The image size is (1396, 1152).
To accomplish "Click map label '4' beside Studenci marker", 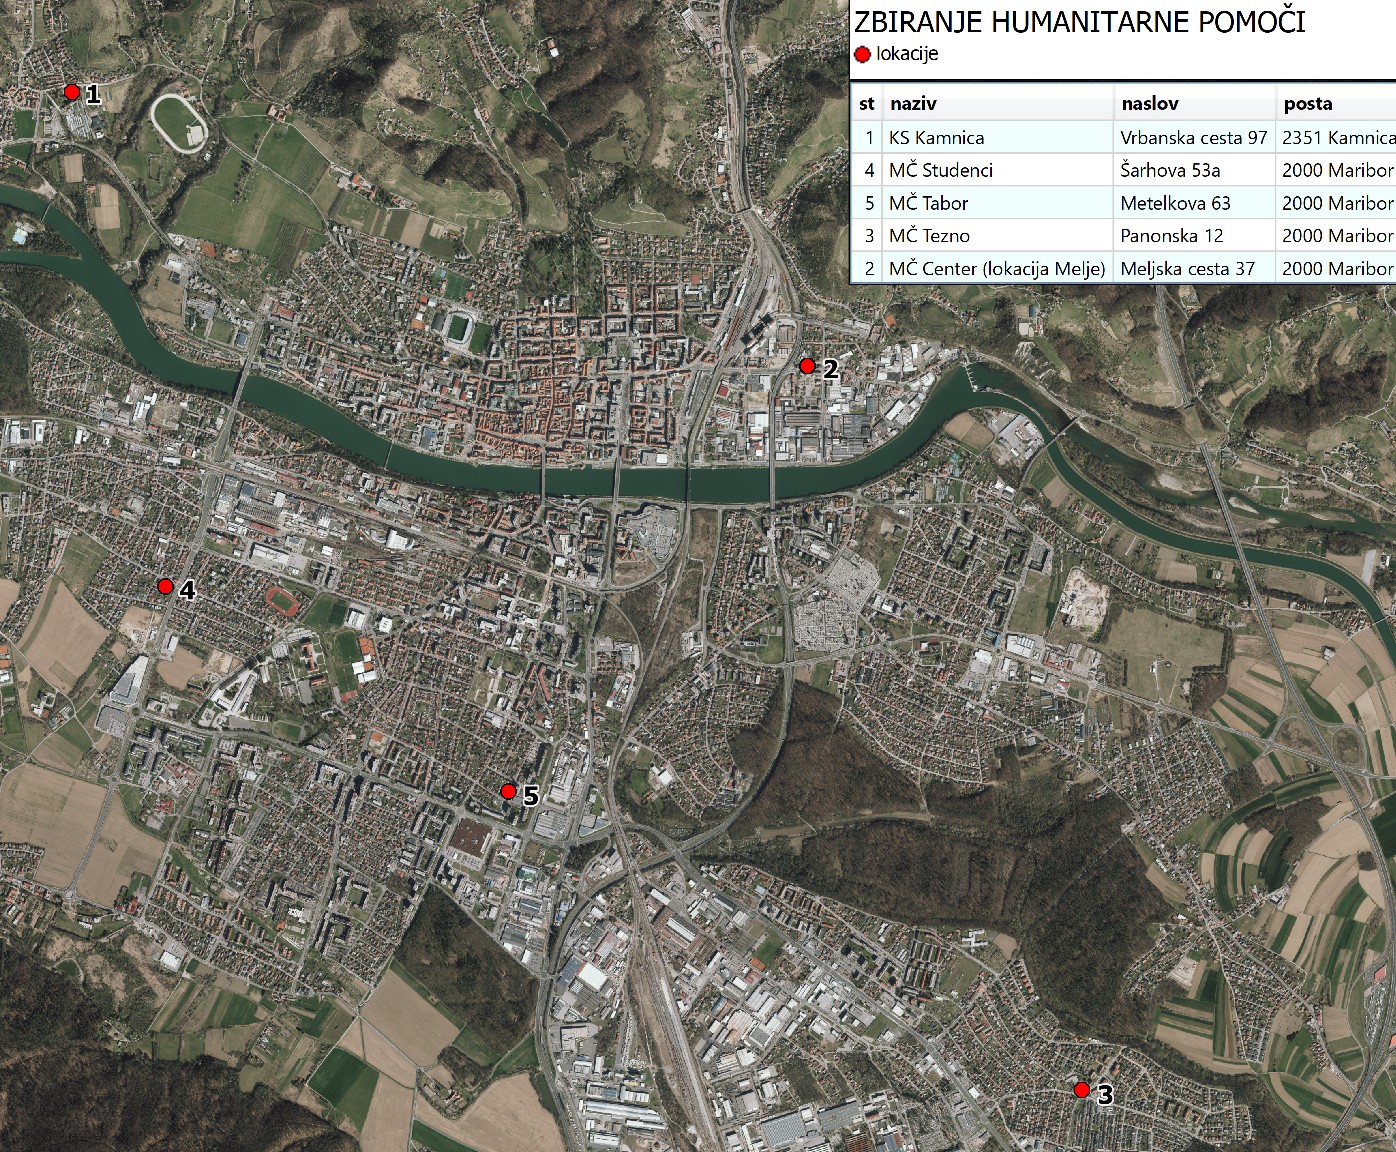I will click(187, 590).
